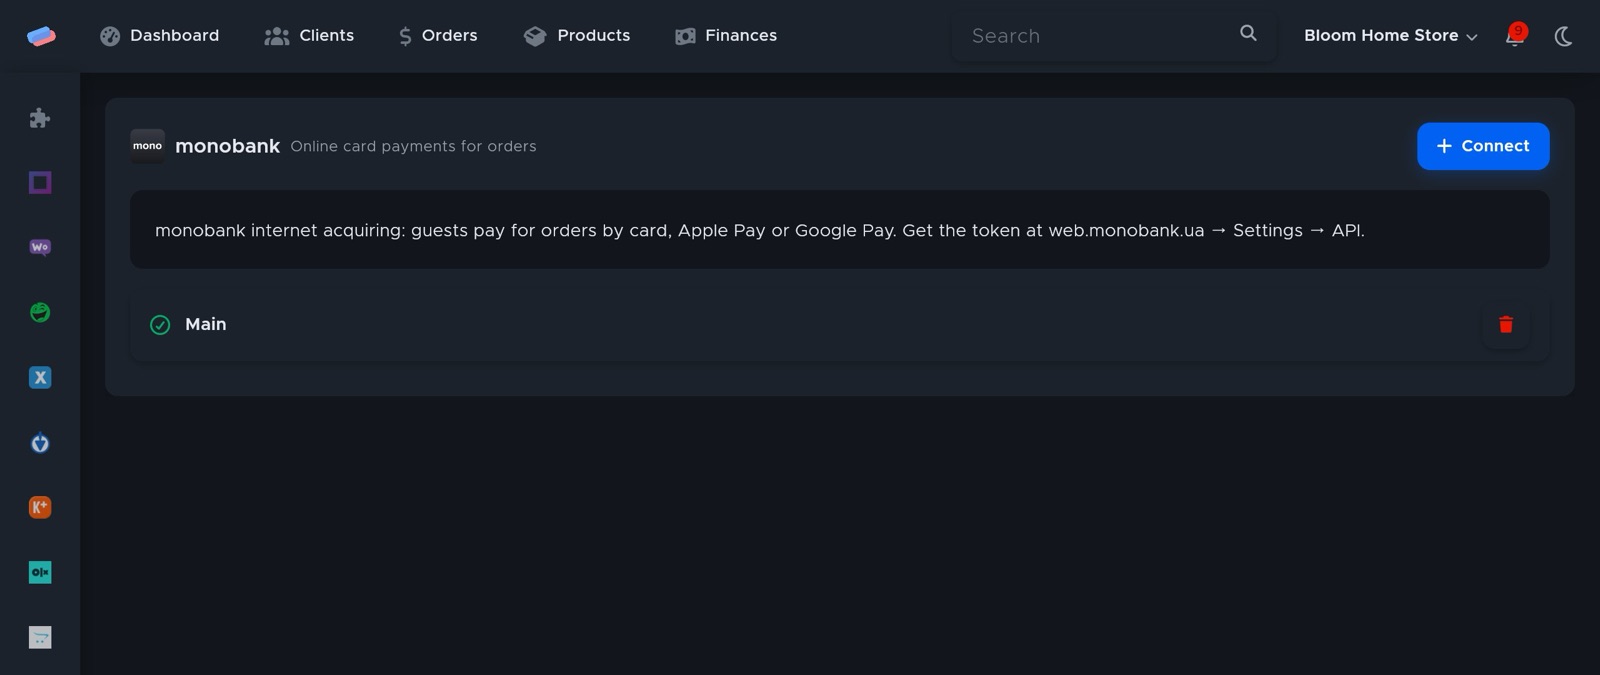Delete the Main connection with trash icon
1600x675 pixels.
[x=1506, y=324]
